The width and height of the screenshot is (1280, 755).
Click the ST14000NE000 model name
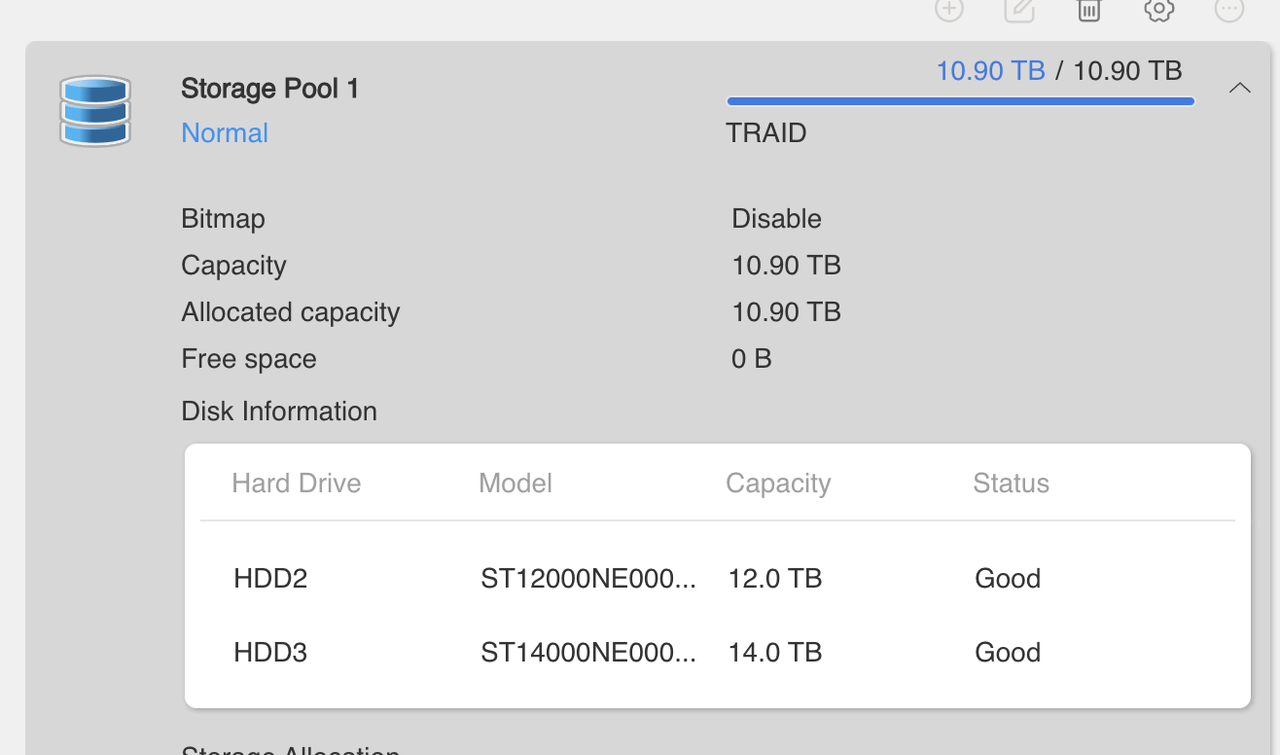(588, 652)
